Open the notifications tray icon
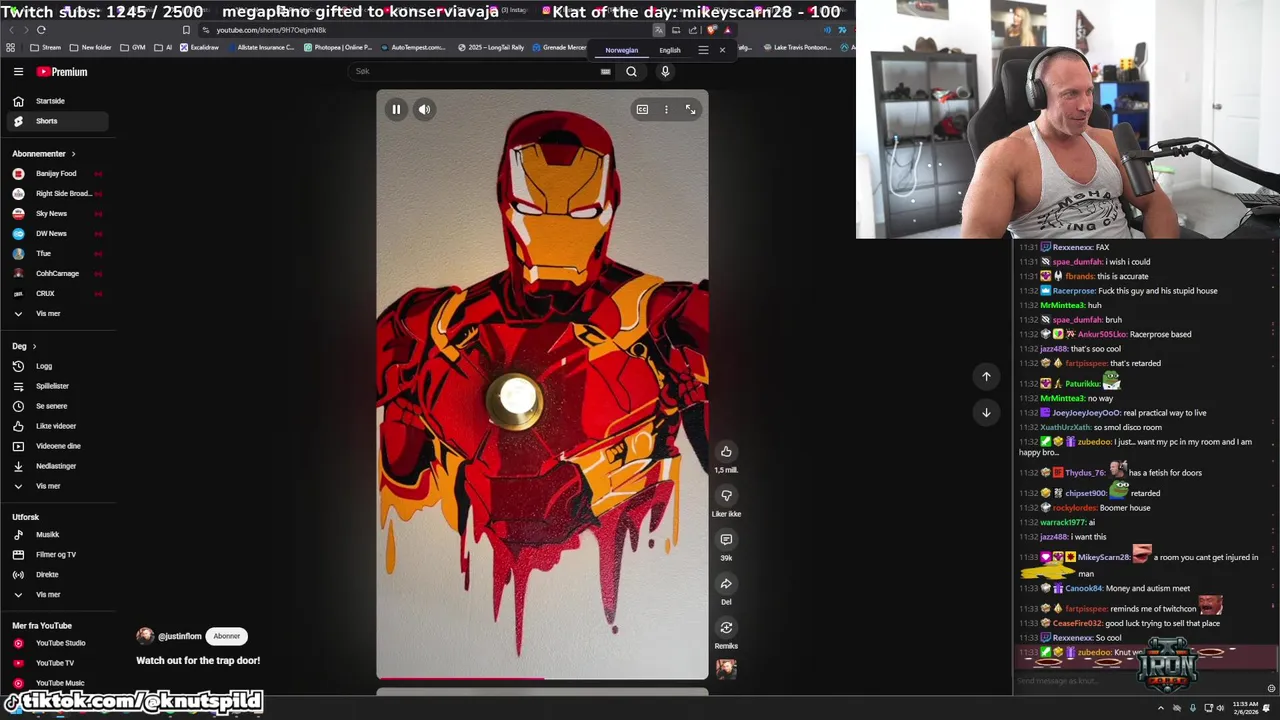 (1267, 708)
